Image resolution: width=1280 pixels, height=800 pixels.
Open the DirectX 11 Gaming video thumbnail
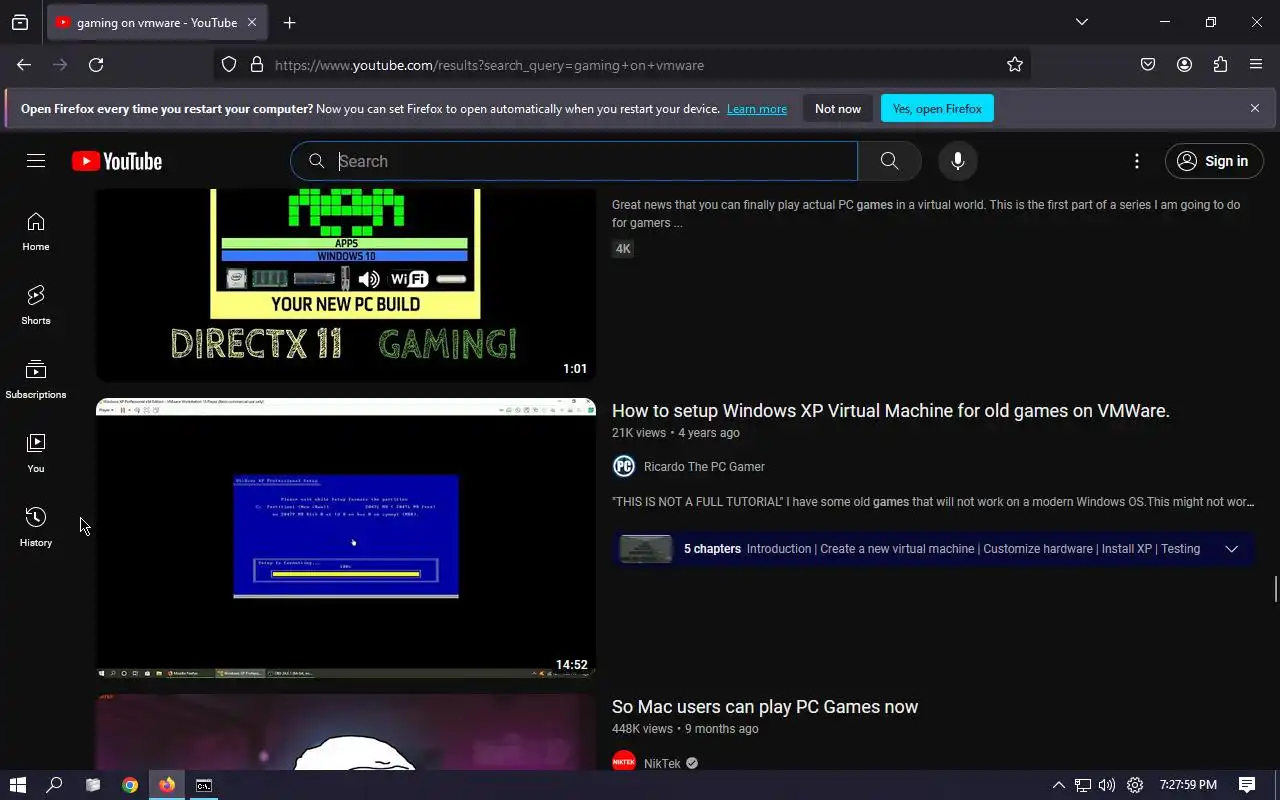tap(346, 284)
